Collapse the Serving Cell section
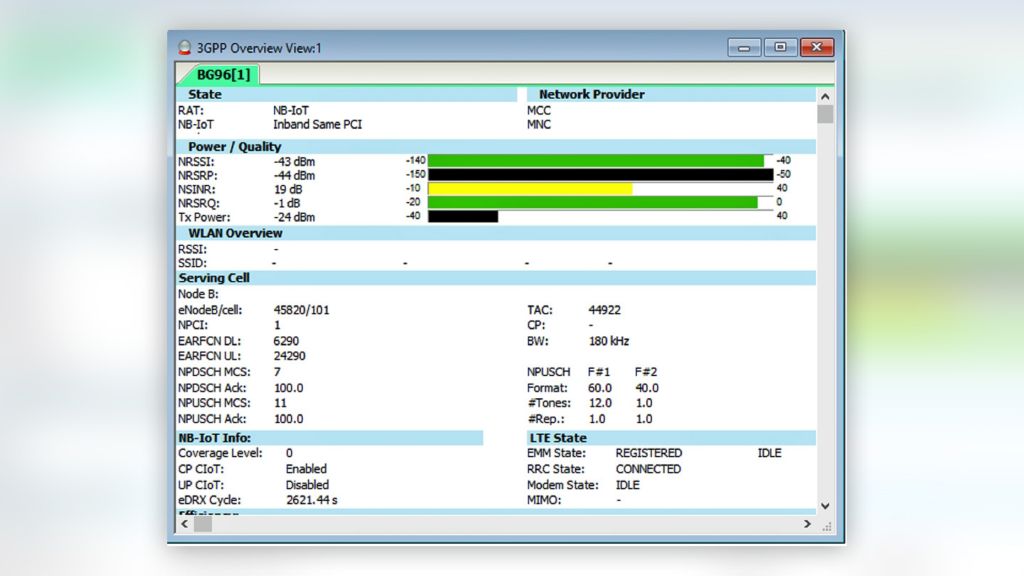The width and height of the screenshot is (1024, 576). point(212,278)
